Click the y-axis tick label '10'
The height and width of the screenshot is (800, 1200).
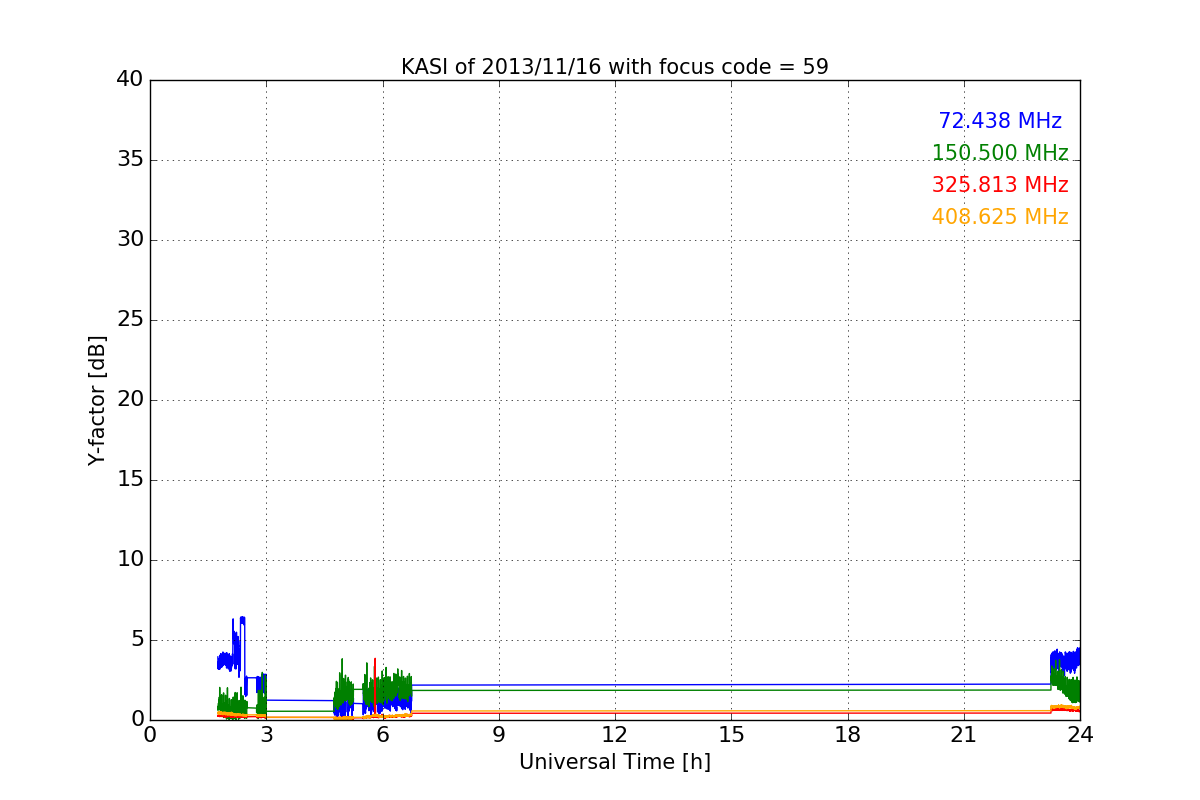130,560
